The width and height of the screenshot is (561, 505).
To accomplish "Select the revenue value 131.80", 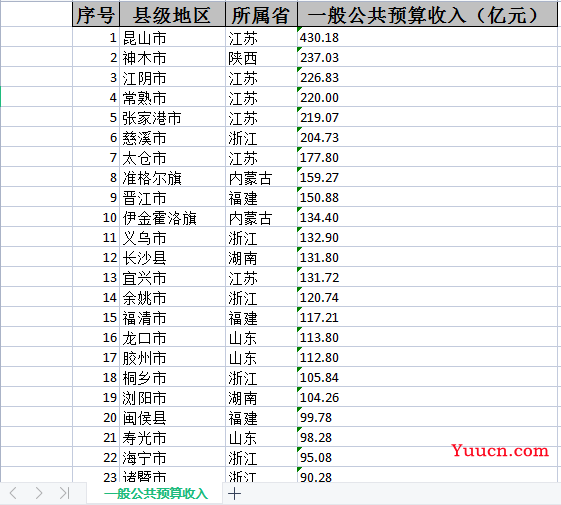I will [427, 258].
